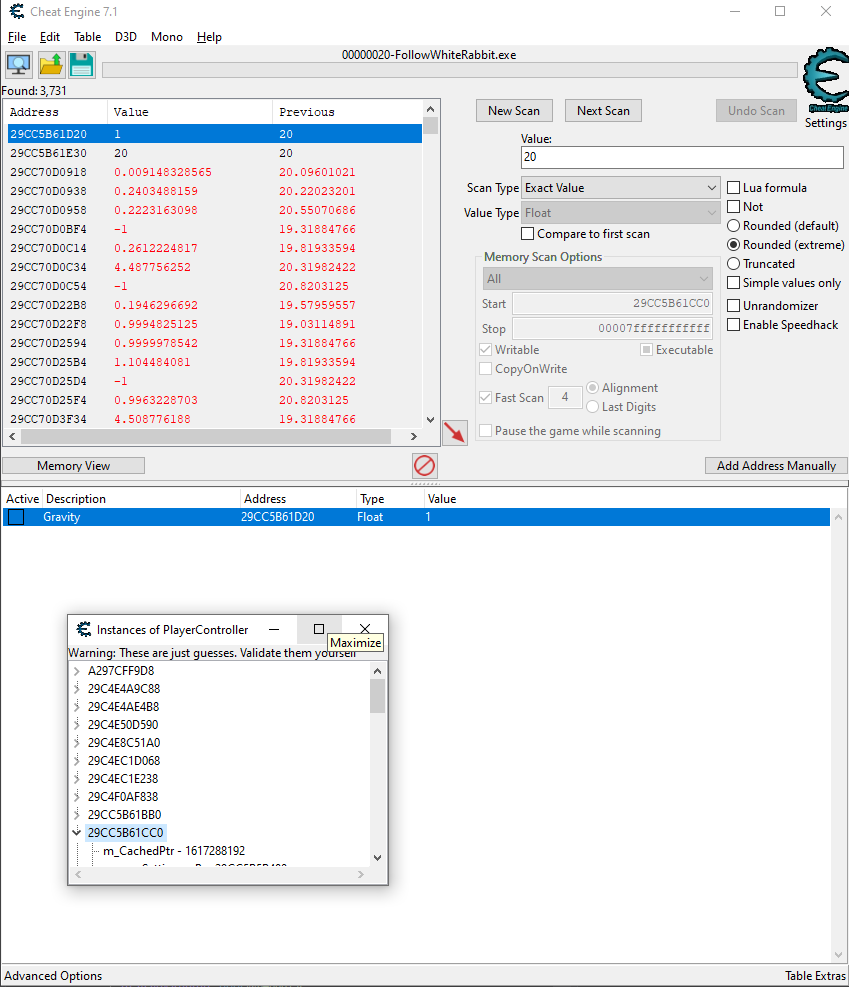Click the Next Scan button
The height and width of the screenshot is (987, 849).
603,111
